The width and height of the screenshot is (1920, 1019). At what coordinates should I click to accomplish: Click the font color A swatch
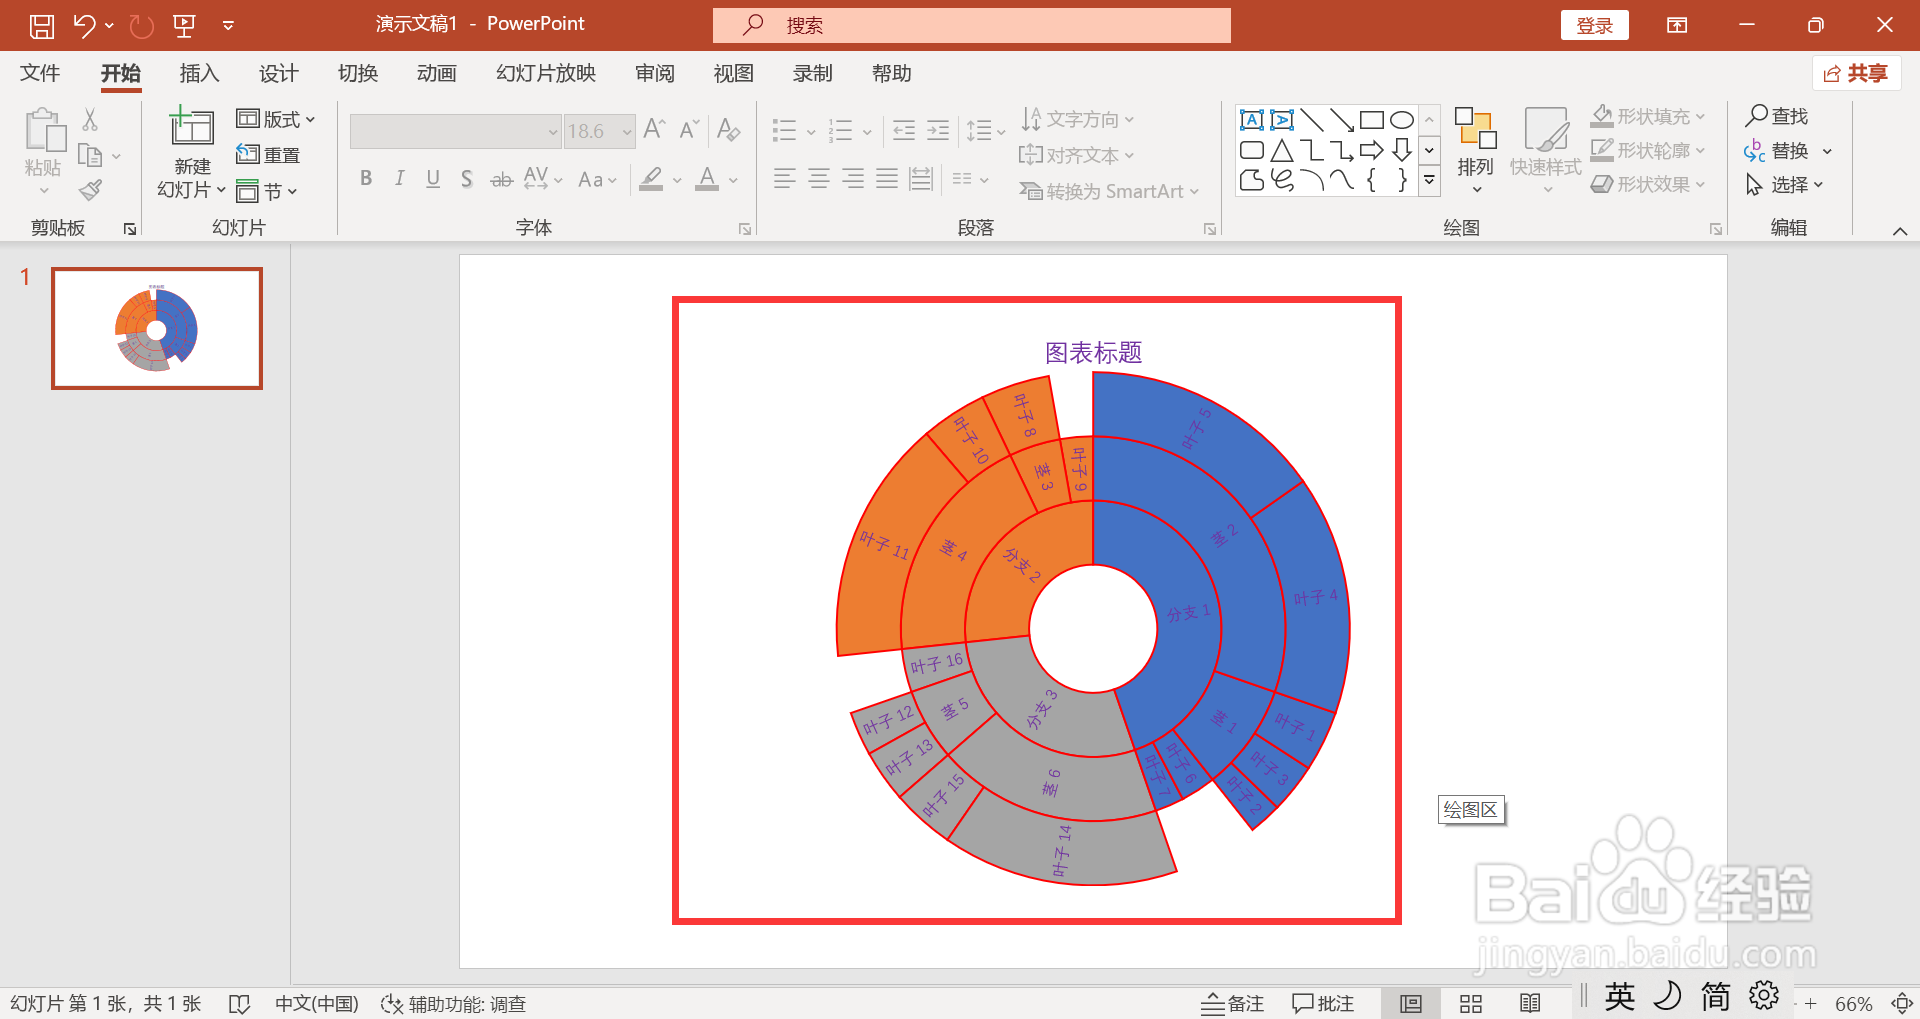[x=707, y=179]
